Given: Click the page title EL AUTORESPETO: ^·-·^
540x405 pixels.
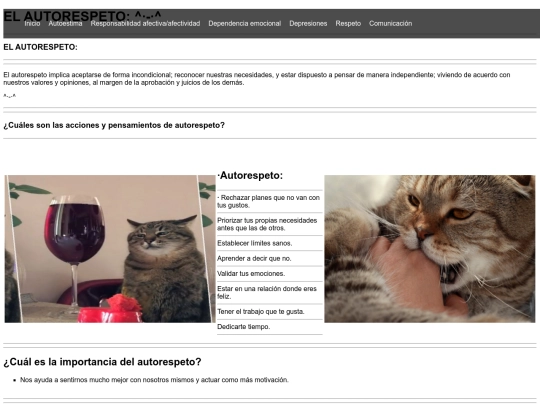Looking at the screenshot, I should coord(82,16).
